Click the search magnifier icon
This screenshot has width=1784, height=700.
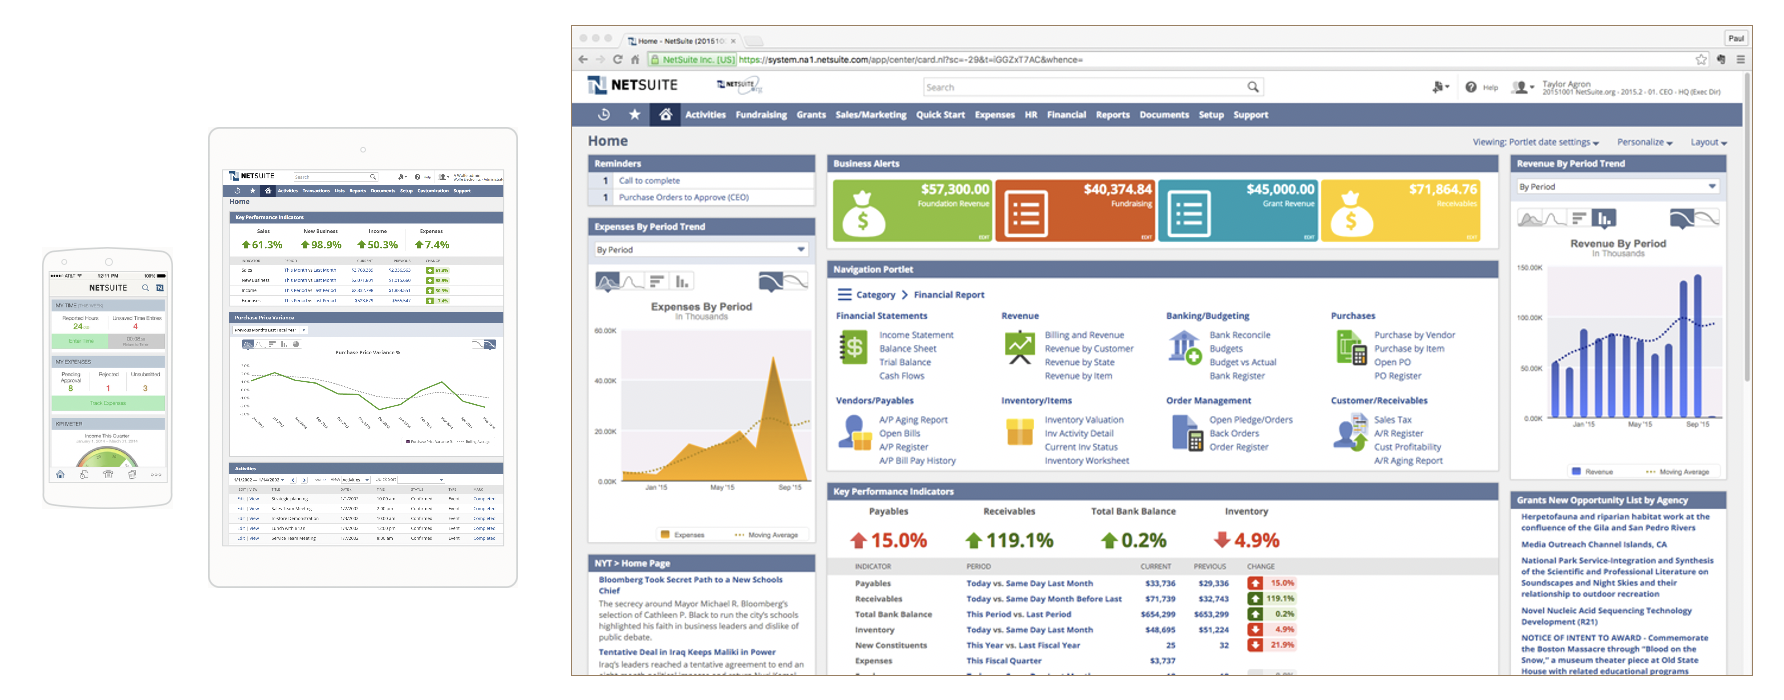1253,87
